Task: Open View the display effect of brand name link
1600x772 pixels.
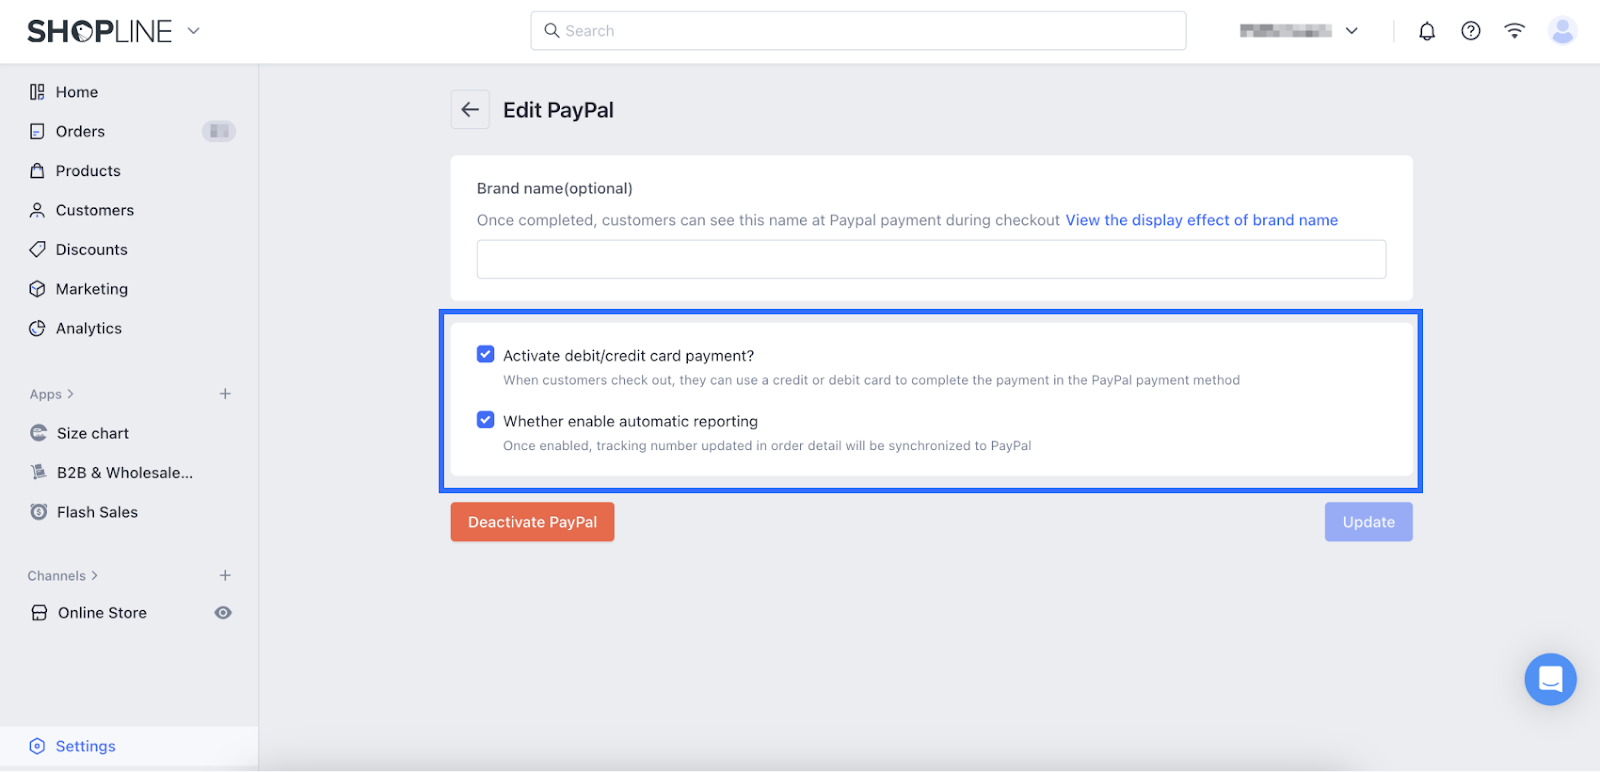Action: point(1201,220)
